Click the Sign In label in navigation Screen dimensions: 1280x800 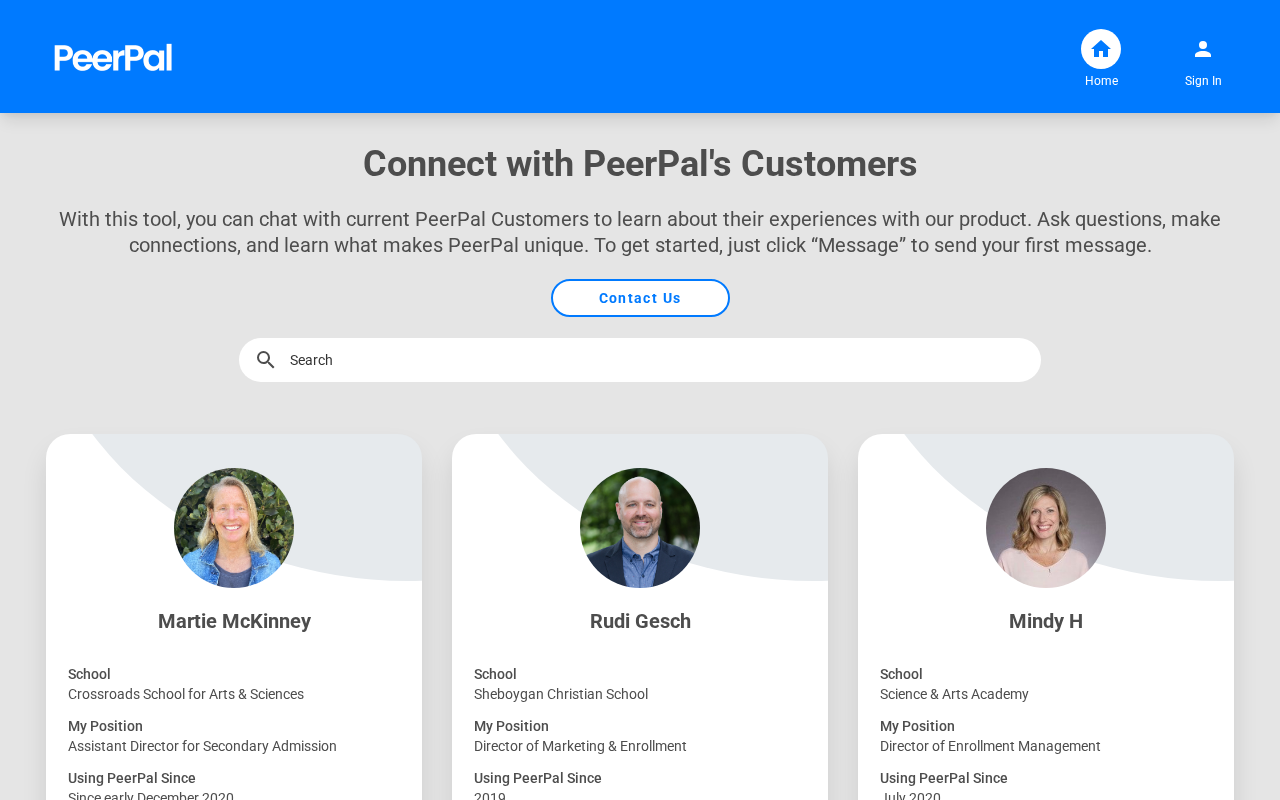pyautogui.click(x=1203, y=81)
